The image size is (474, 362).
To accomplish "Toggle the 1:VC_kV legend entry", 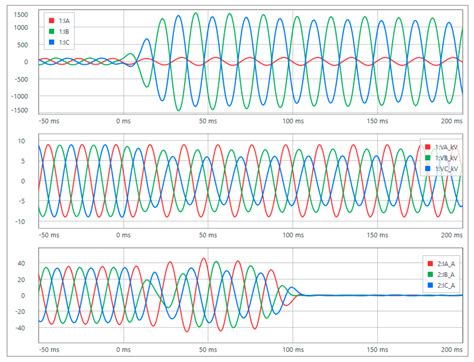I will [441, 169].
